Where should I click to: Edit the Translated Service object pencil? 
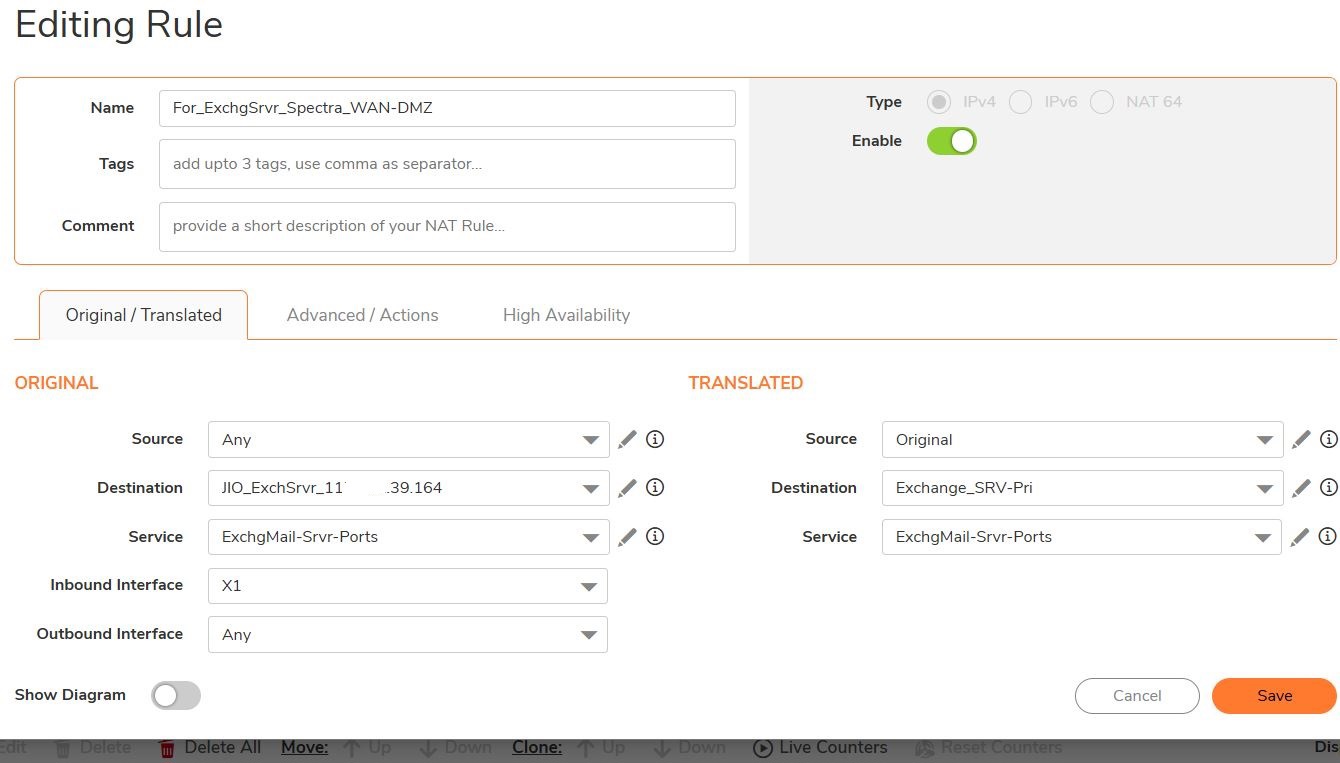pos(1301,537)
